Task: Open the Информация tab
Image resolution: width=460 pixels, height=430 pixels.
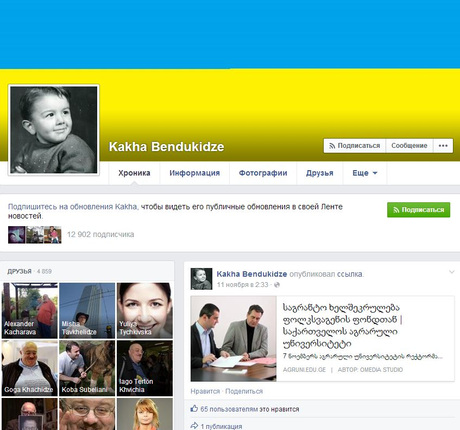Action: tap(195, 173)
